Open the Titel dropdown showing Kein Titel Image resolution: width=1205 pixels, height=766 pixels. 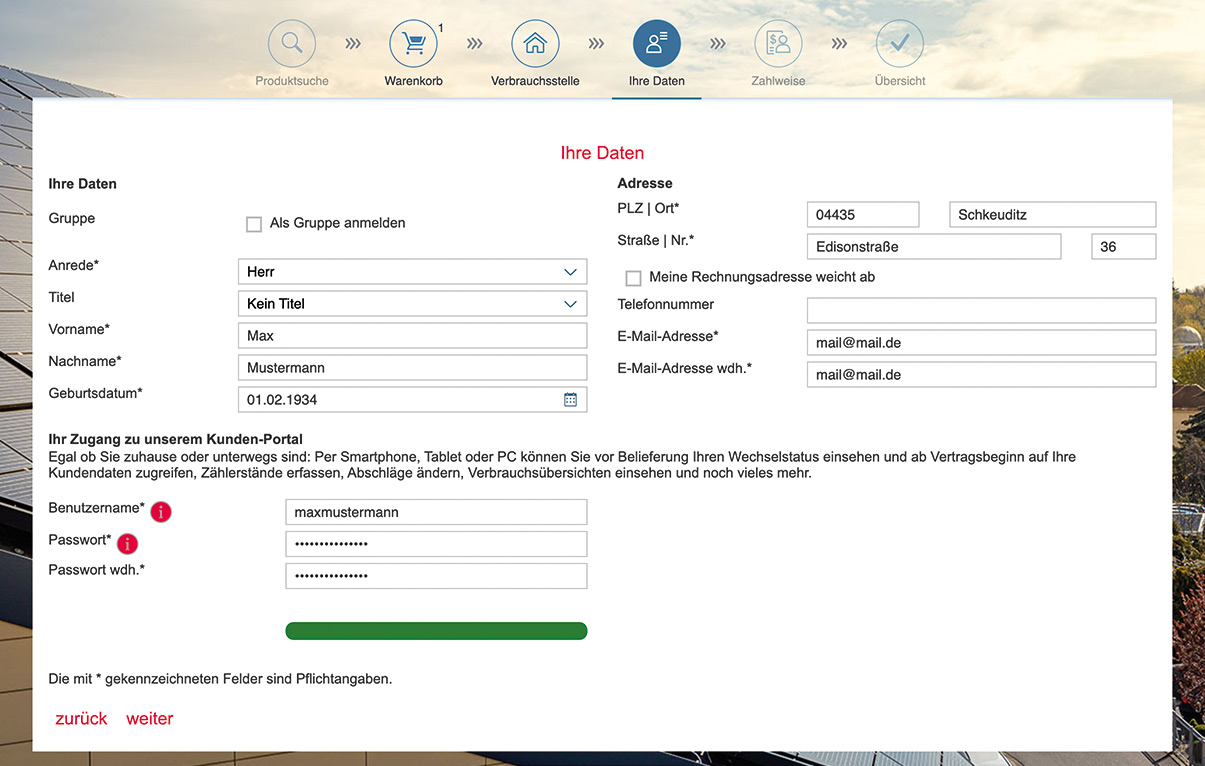pyautogui.click(x=412, y=304)
